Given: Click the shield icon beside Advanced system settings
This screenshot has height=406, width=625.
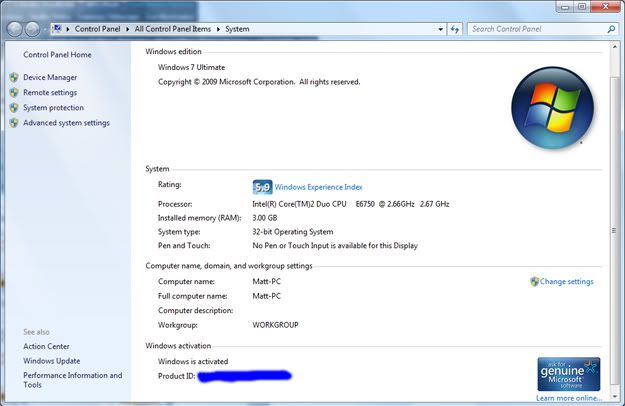Looking at the screenshot, I should pyautogui.click(x=14, y=123).
